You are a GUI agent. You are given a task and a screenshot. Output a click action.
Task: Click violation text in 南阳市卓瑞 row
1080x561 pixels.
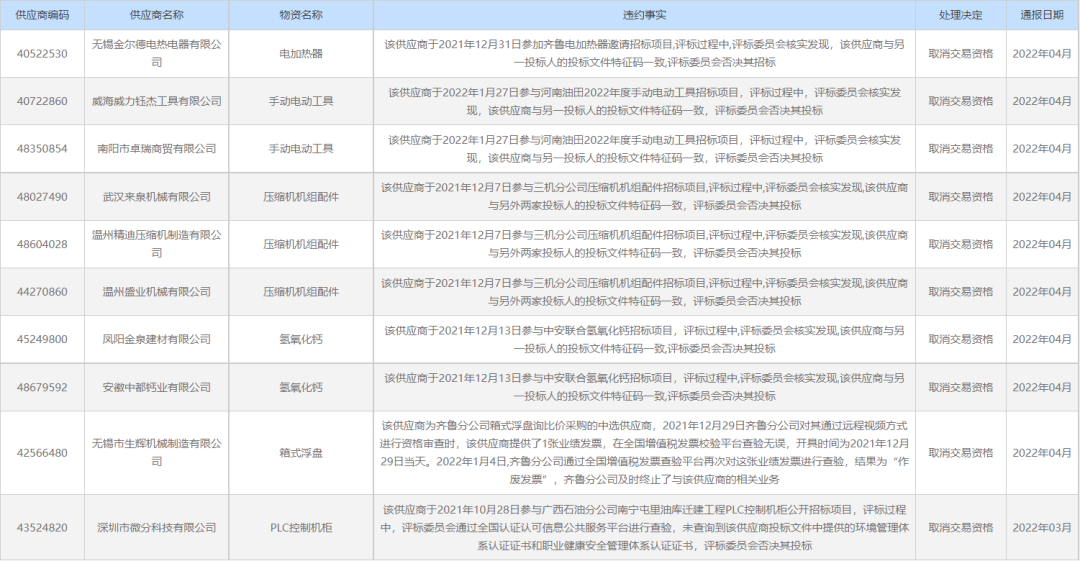tap(644, 149)
